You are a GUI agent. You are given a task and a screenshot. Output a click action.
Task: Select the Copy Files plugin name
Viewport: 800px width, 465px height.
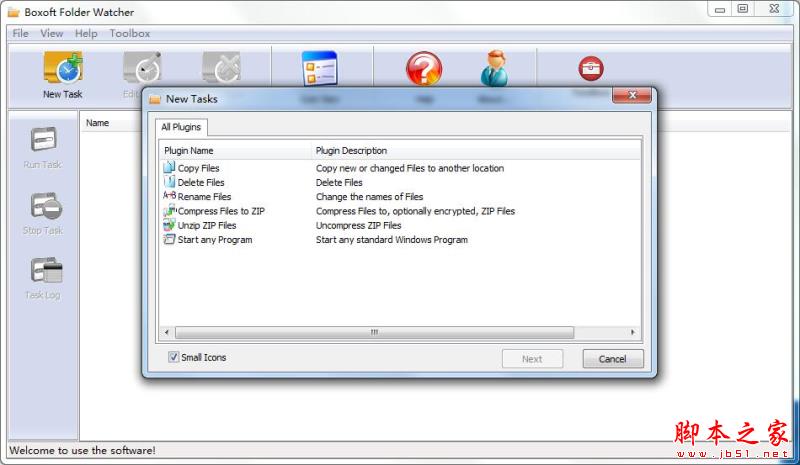[x=198, y=168]
